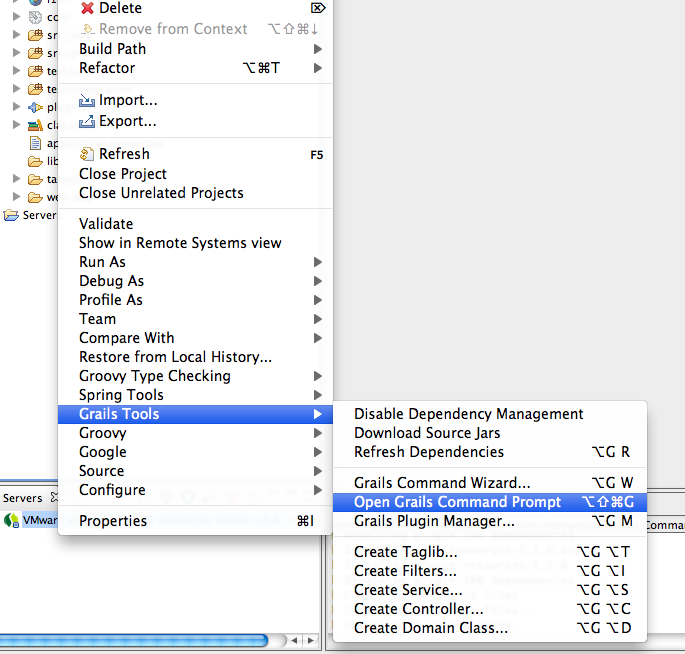Open the Source menu entry
The width and height of the screenshot is (685, 654).
195,471
